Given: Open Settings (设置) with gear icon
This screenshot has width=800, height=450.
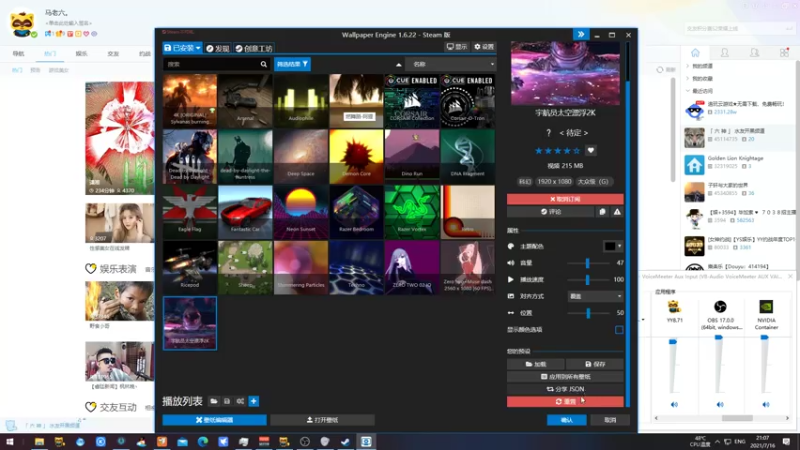Looking at the screenshot, I should [484, 46].
